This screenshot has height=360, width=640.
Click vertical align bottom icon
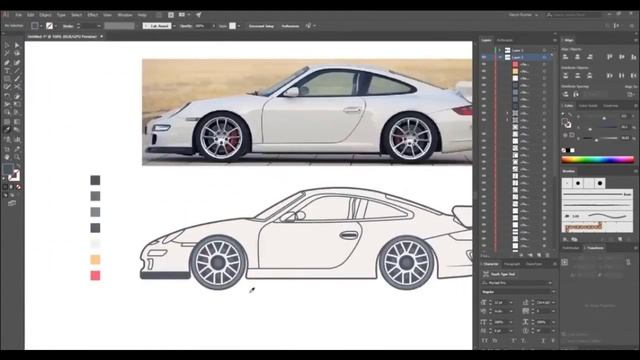(633, 57)
